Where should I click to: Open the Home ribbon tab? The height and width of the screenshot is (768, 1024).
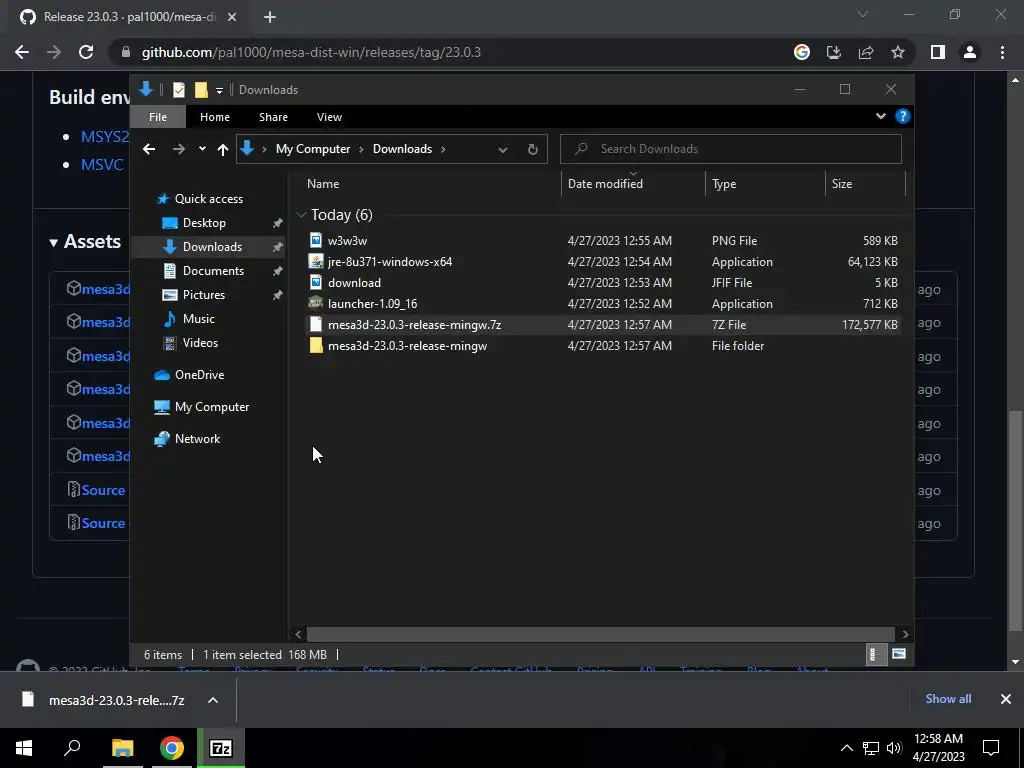pyautogui.click(x=215, y=117)
